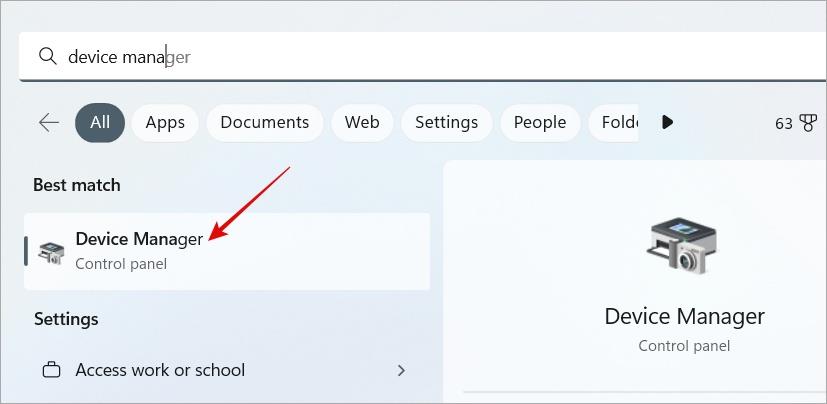Click the Device Manager result icon

pyautogui.click(x=52, y=252)
